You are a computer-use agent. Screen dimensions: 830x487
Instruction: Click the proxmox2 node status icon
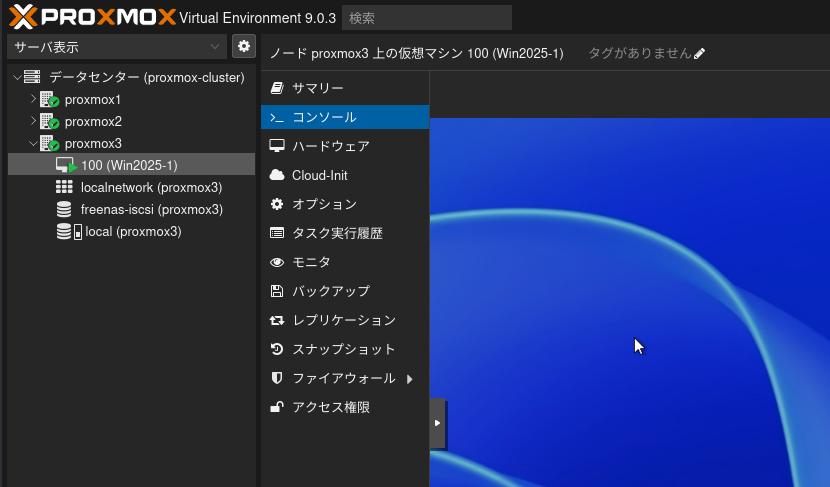click(x=49, y=122)
